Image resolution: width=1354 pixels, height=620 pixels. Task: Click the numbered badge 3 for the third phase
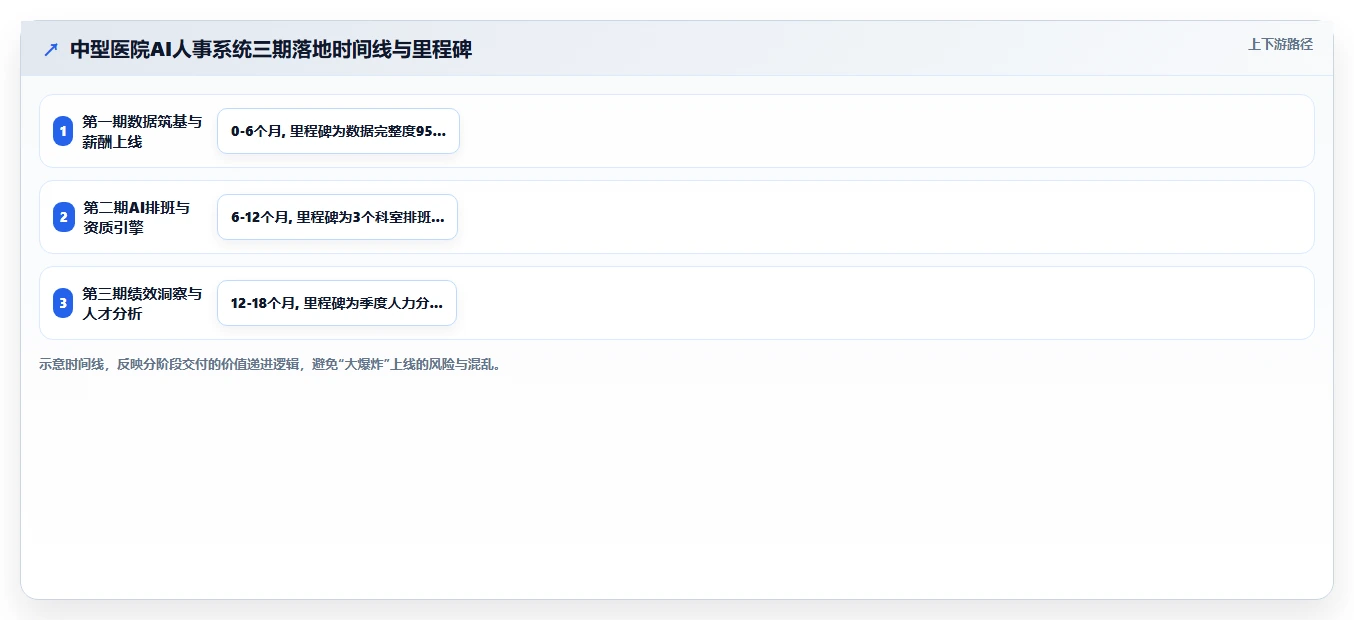pos(63,303)
